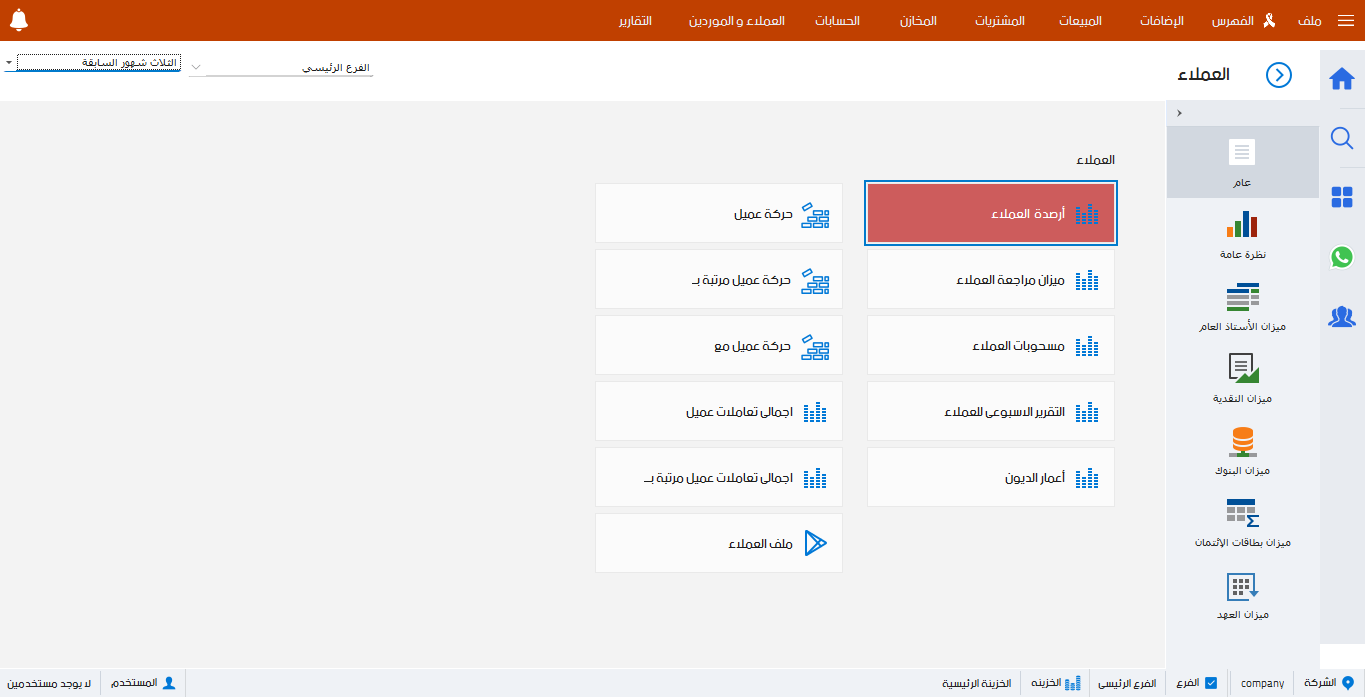Click لا يوجد مستخدمين in status bar
Viewport: 1365px width, 697px height.
pyautogui.click(x=48, y=683)
